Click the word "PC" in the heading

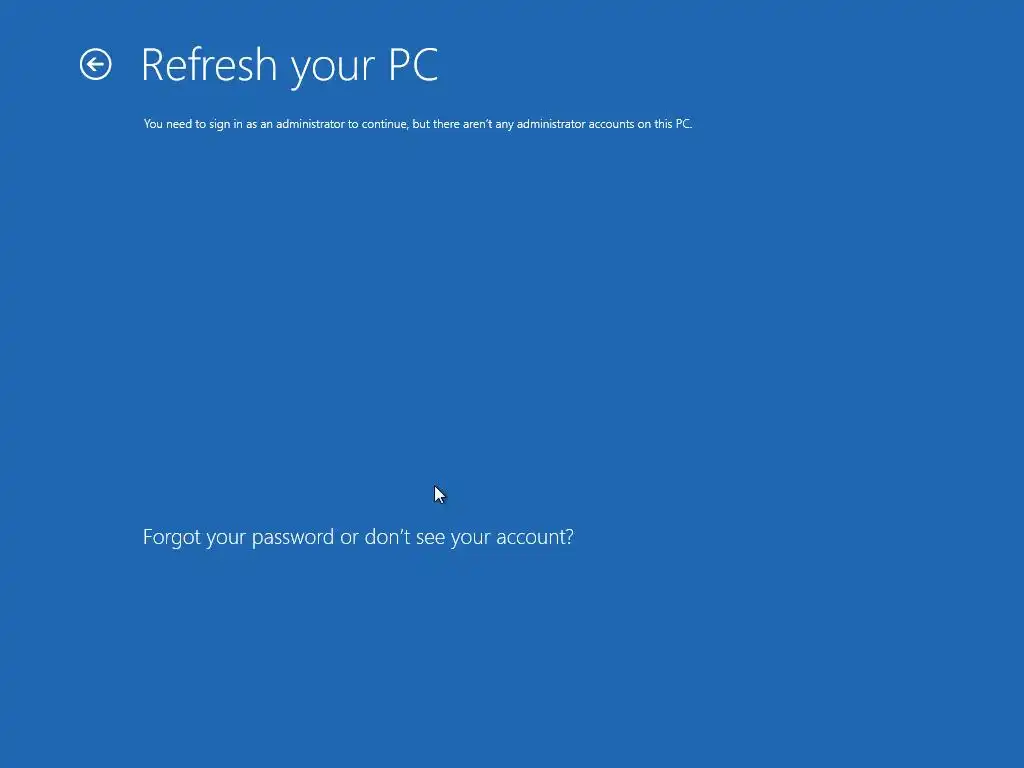413,65
